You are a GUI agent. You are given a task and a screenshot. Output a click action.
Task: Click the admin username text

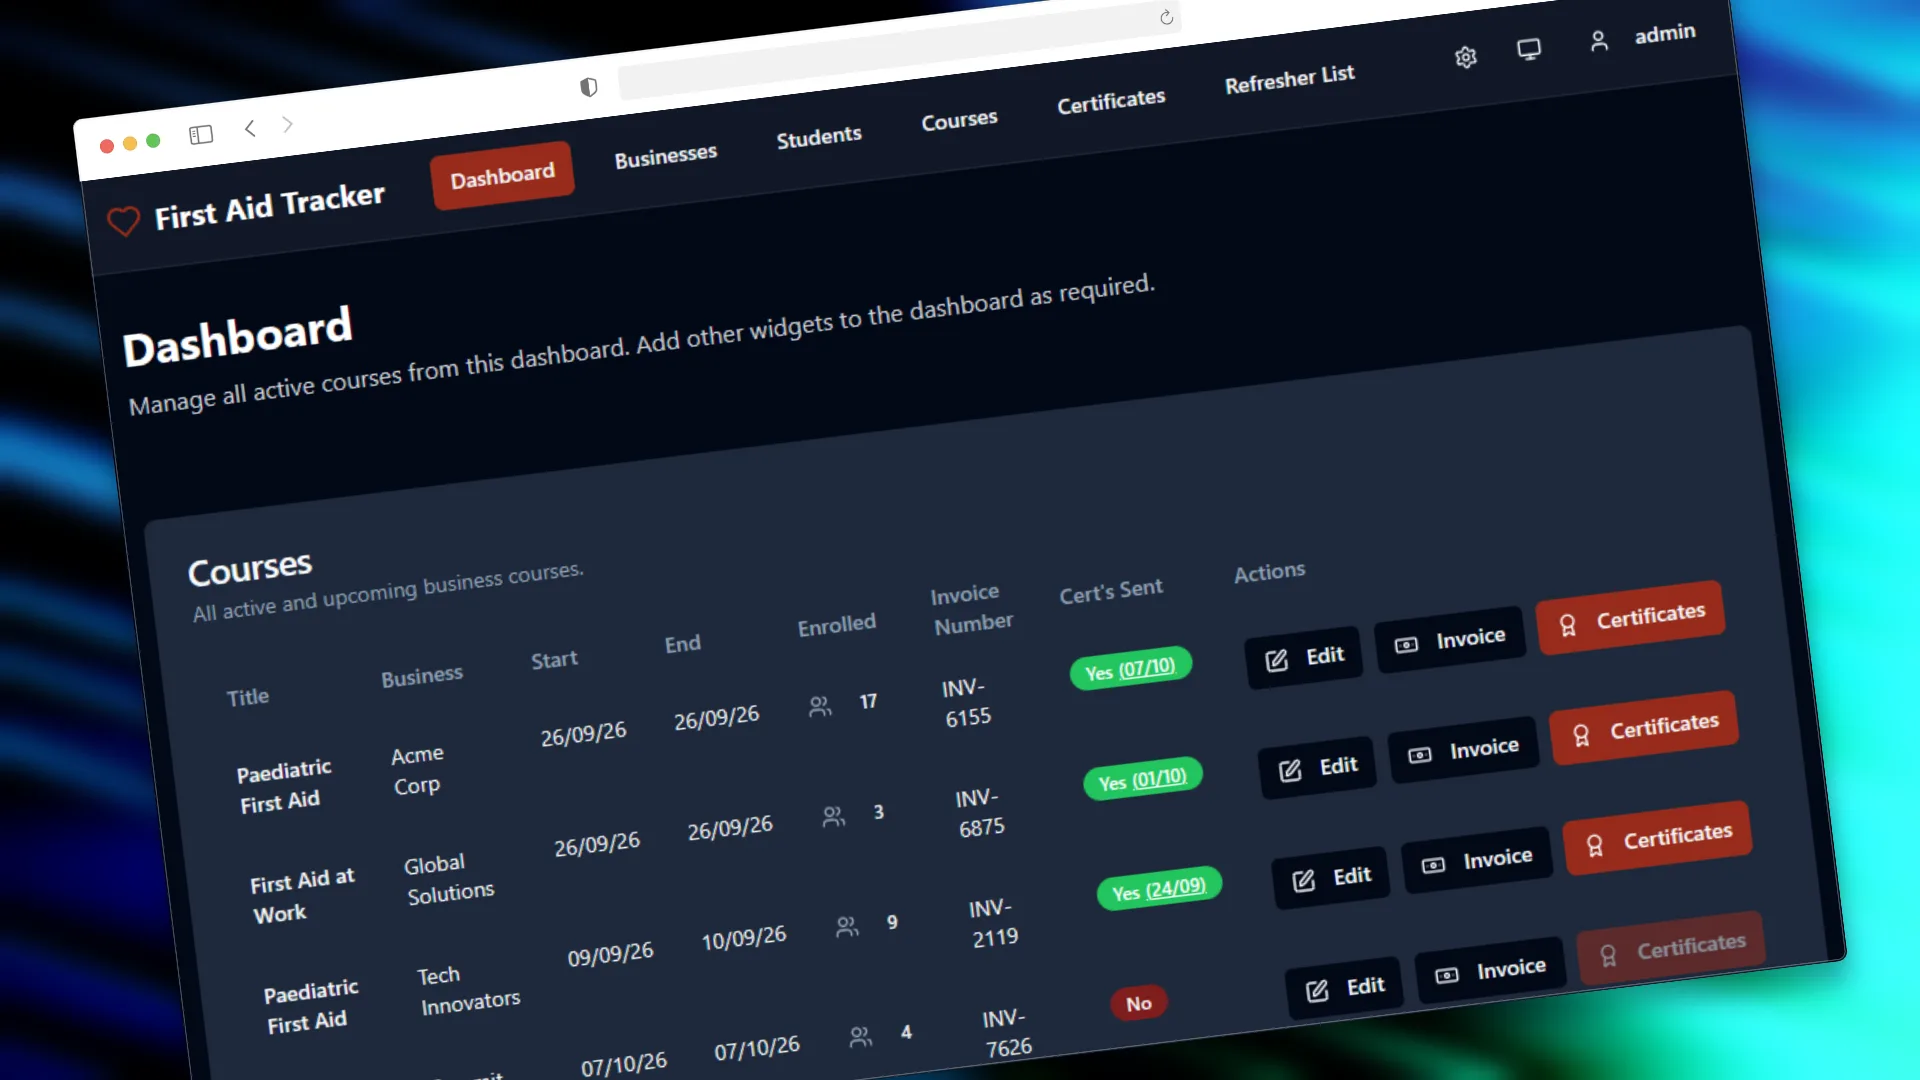pyautogui.click(x=1665, y=34)
